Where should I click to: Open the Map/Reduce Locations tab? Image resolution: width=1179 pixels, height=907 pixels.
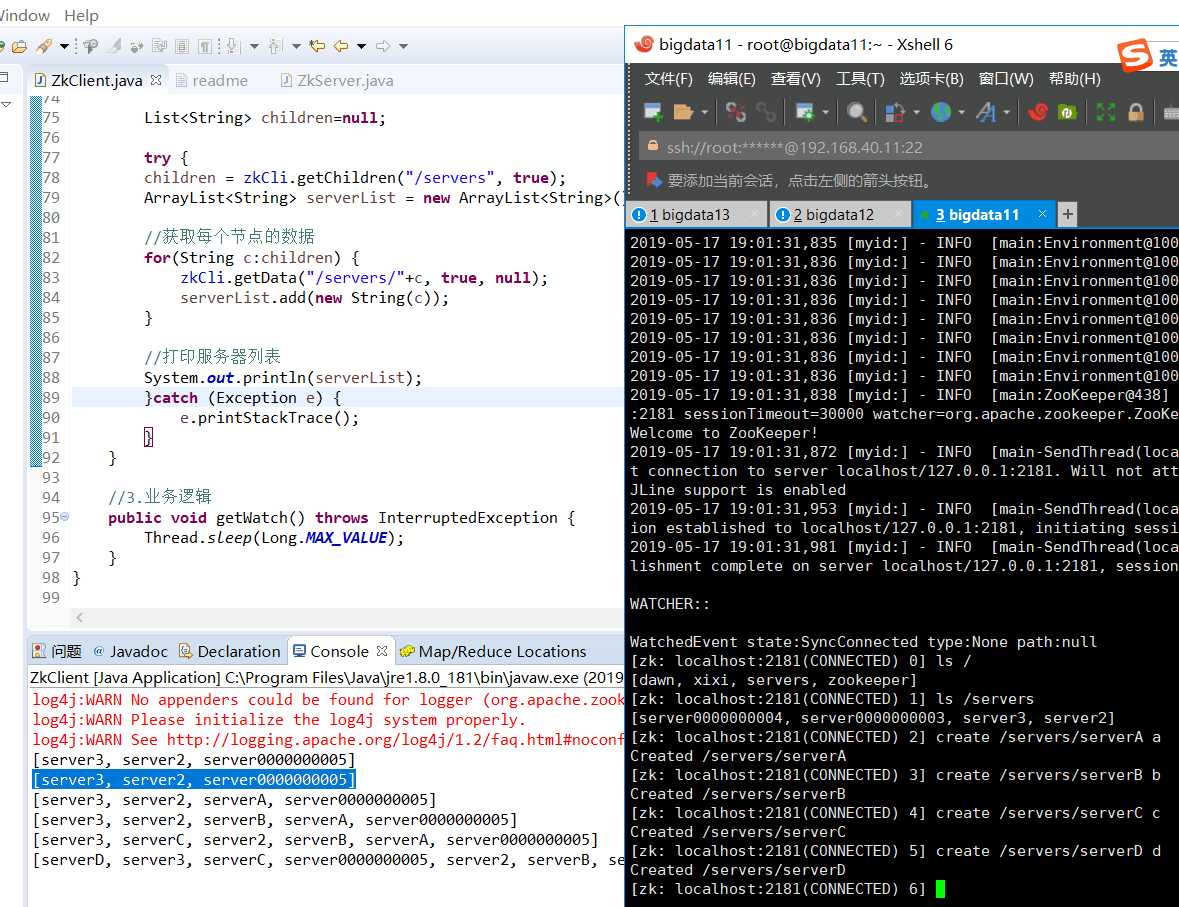click(x=493, y=651)
